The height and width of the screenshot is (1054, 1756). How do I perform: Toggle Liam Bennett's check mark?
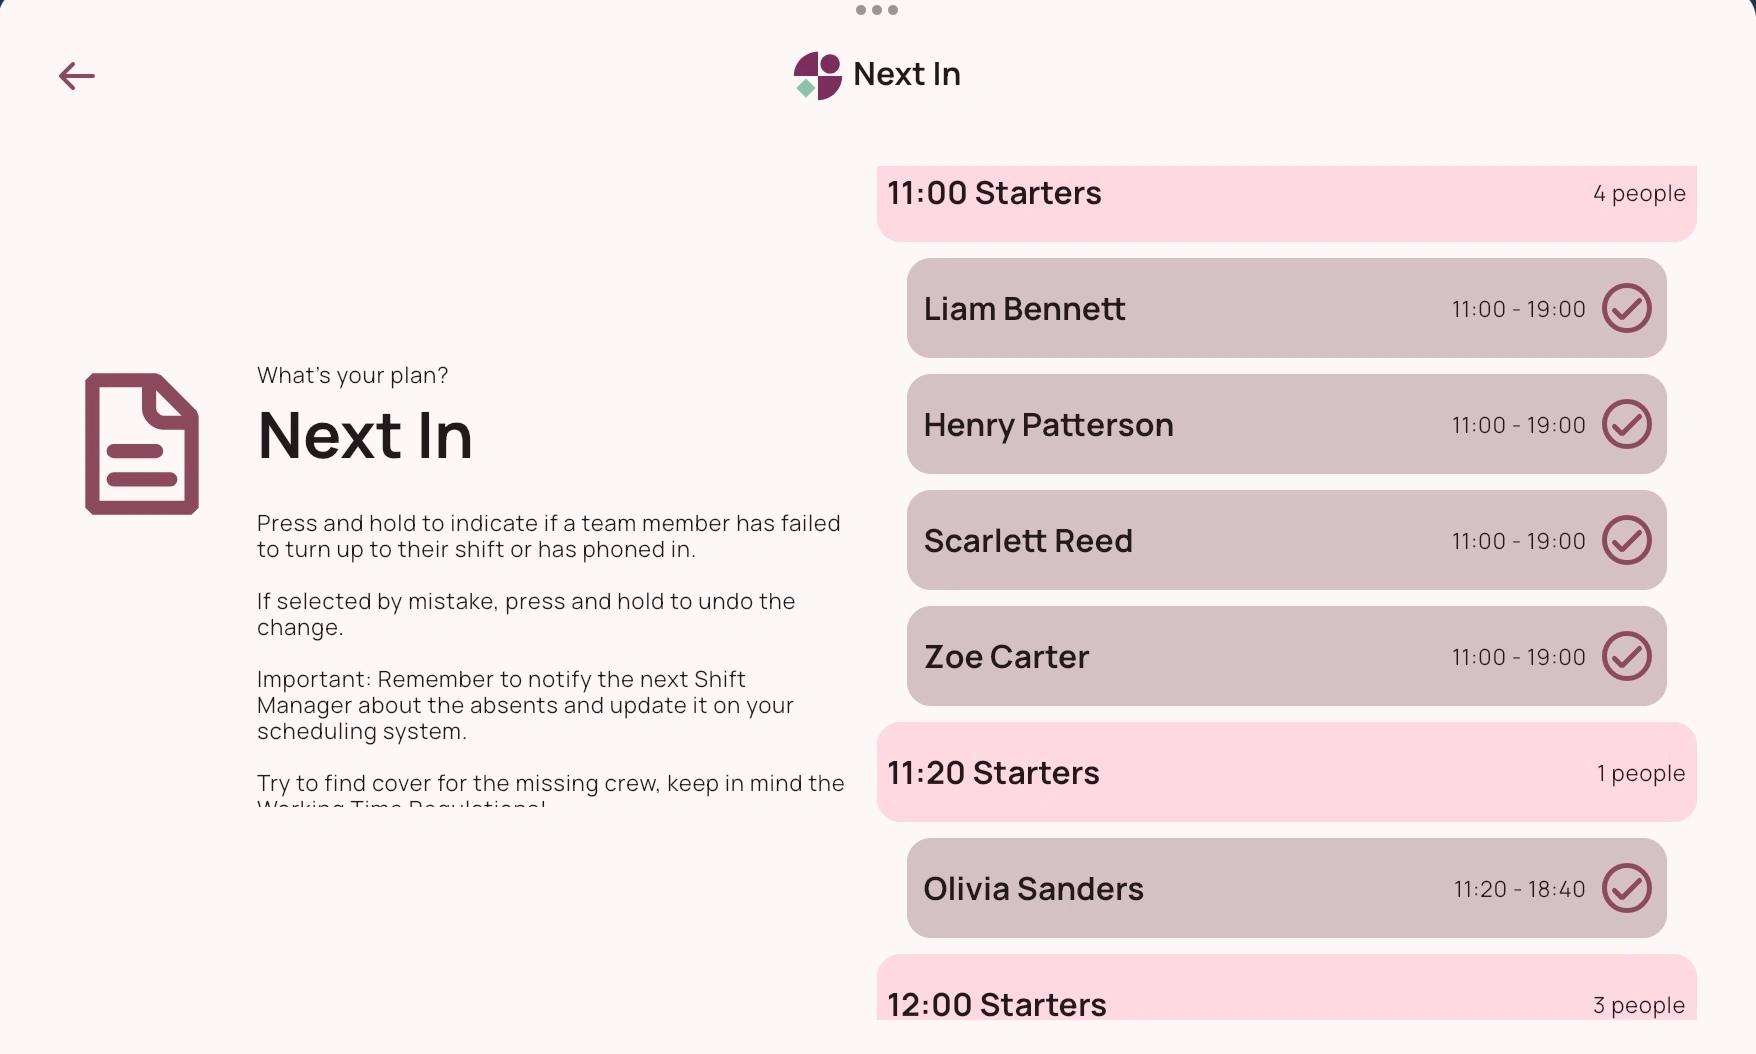tap(1627, 308)
